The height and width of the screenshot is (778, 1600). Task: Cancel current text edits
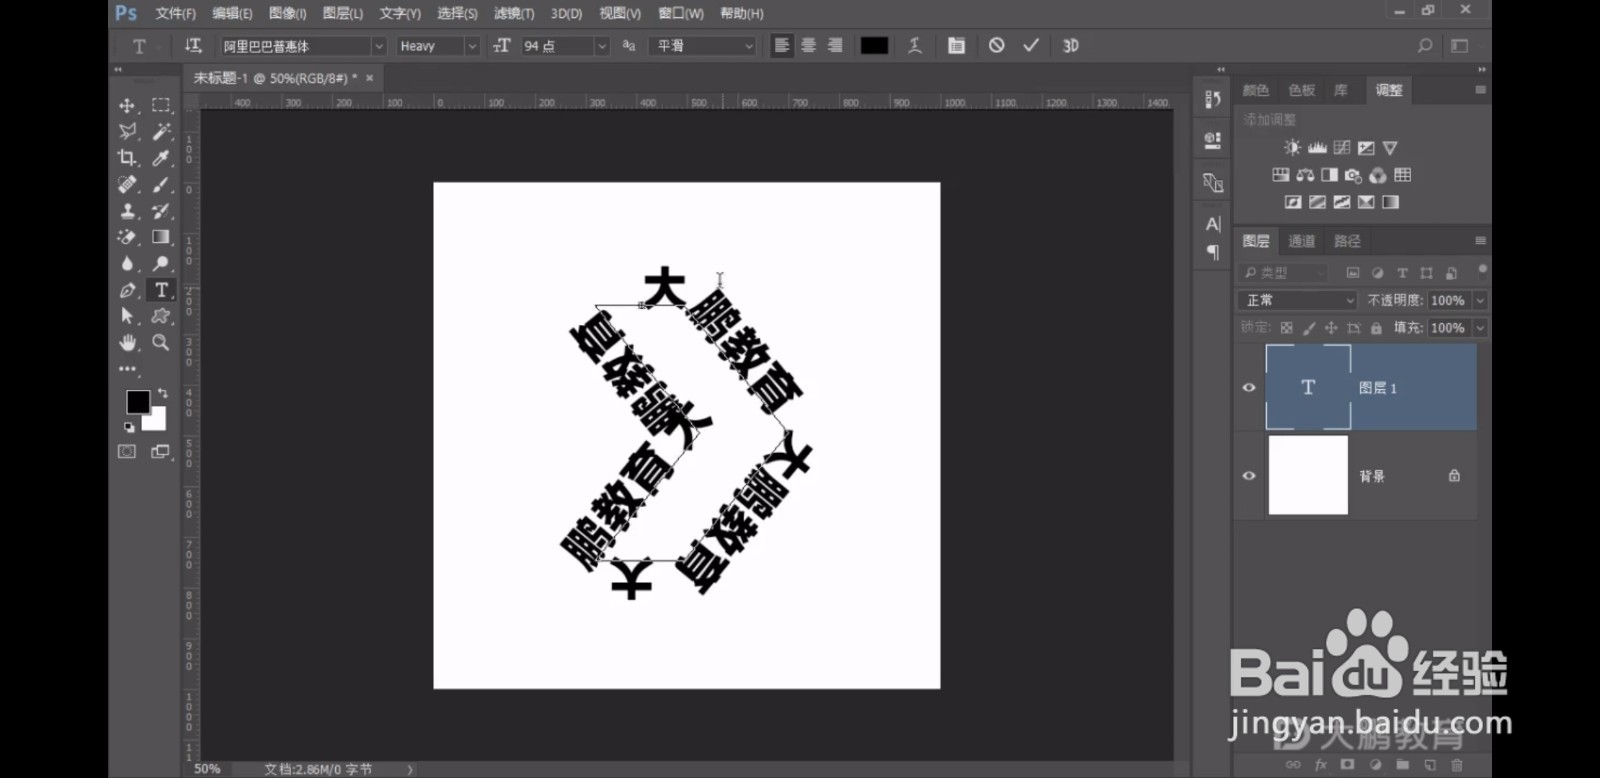996,46
